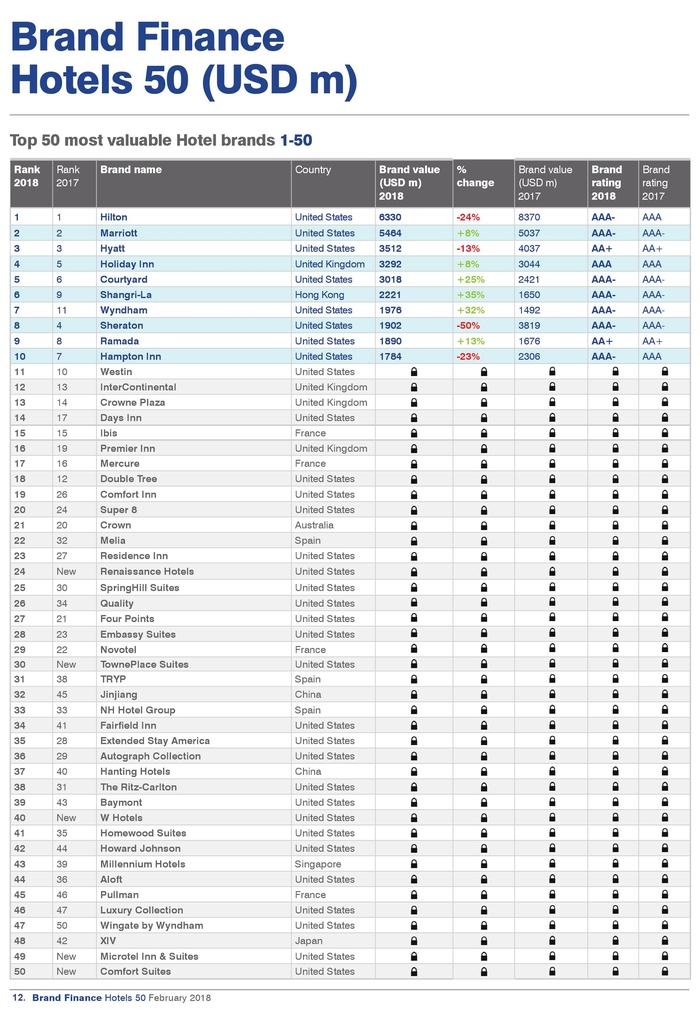Select the Hilton brand name
The width and height of the screenshot is (700, 1016).
(113, 217)
